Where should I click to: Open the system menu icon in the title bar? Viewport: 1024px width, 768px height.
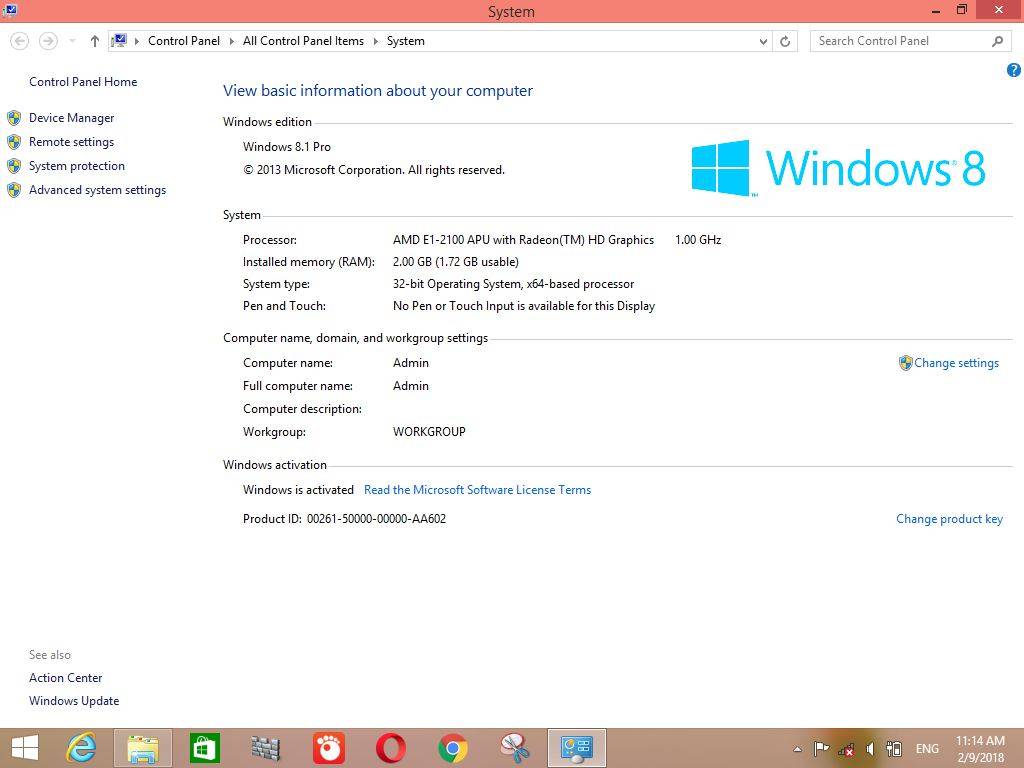pyautogui.click(x=9, y=10)
